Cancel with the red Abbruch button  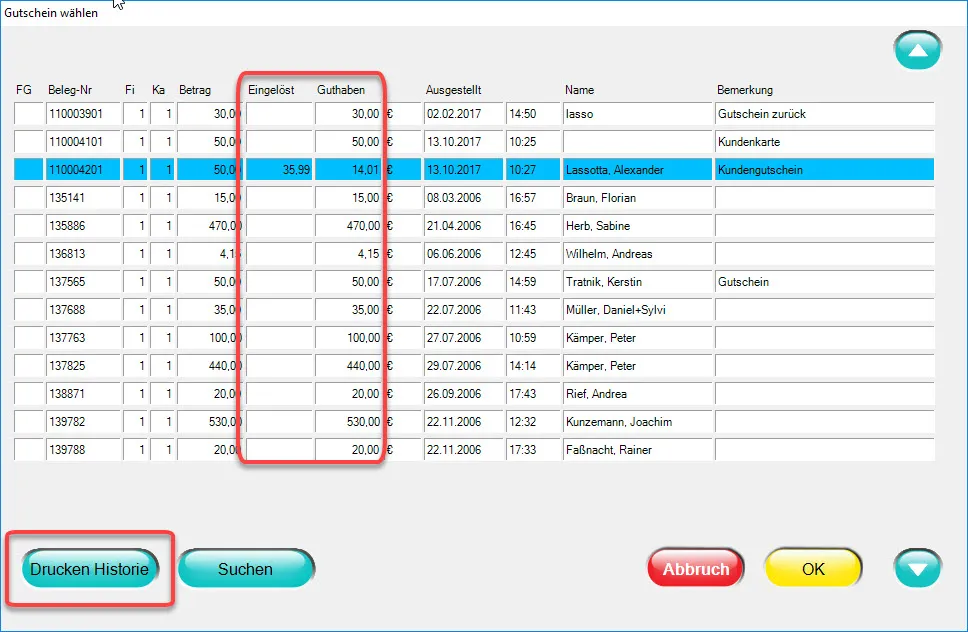[695, 569]
